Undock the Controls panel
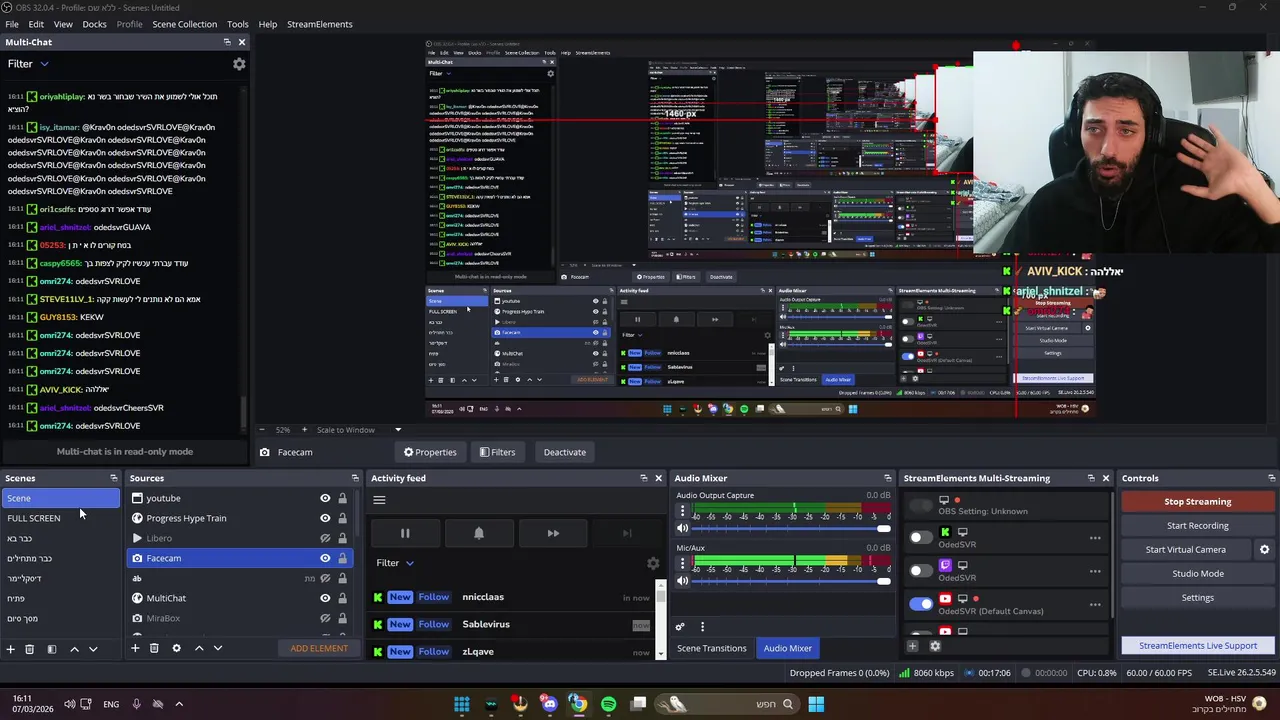 point(1271,478)
